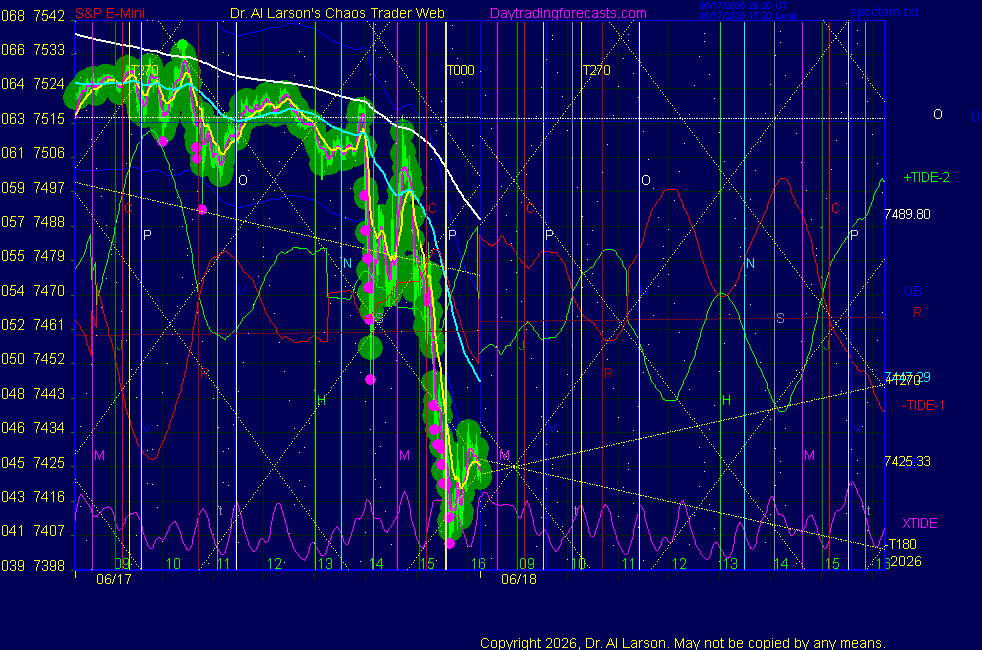
Task: Click the 'spcctom.txt' file name label
Action: pyautogui.click(x=884, y=12)
